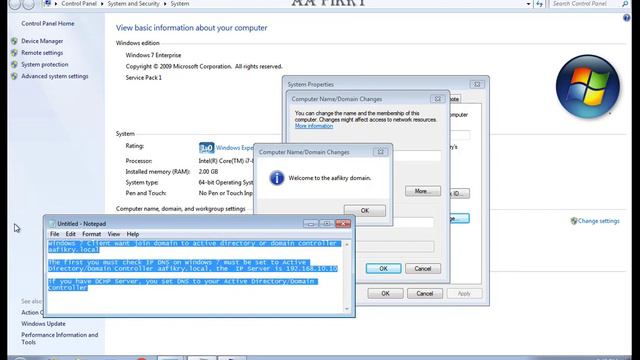Open Advanced system settings link

coord(55,76)
